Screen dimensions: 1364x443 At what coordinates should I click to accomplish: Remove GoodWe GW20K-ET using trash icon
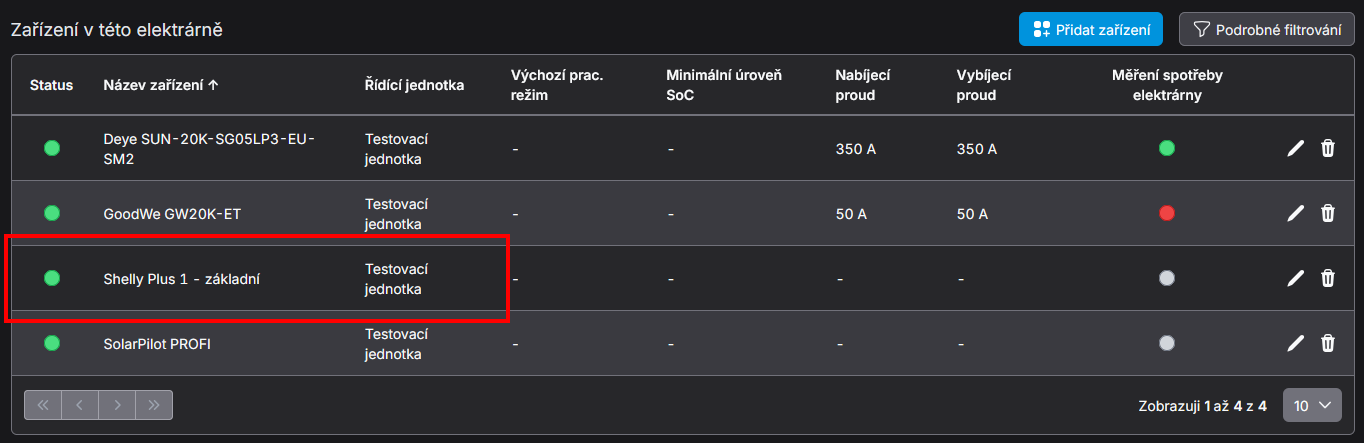1328,213
